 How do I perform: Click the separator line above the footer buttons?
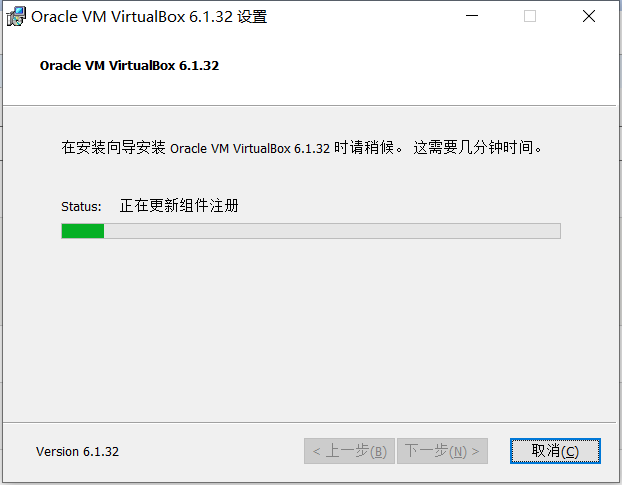click(309, 423)
